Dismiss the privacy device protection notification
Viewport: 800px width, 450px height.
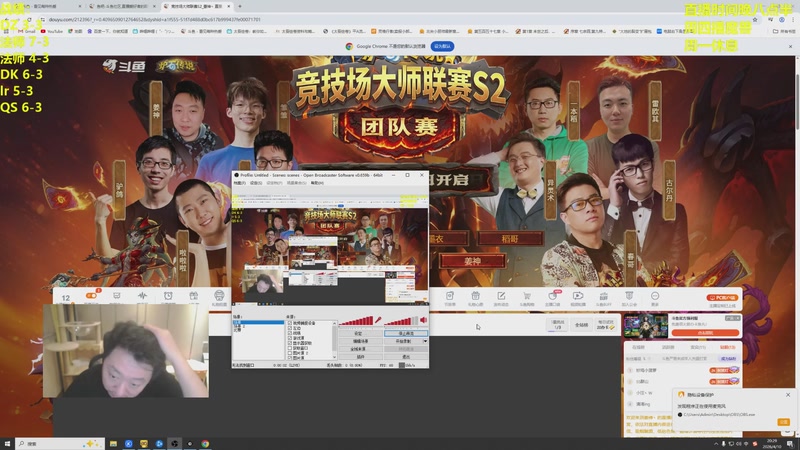[x=788, y=395]
